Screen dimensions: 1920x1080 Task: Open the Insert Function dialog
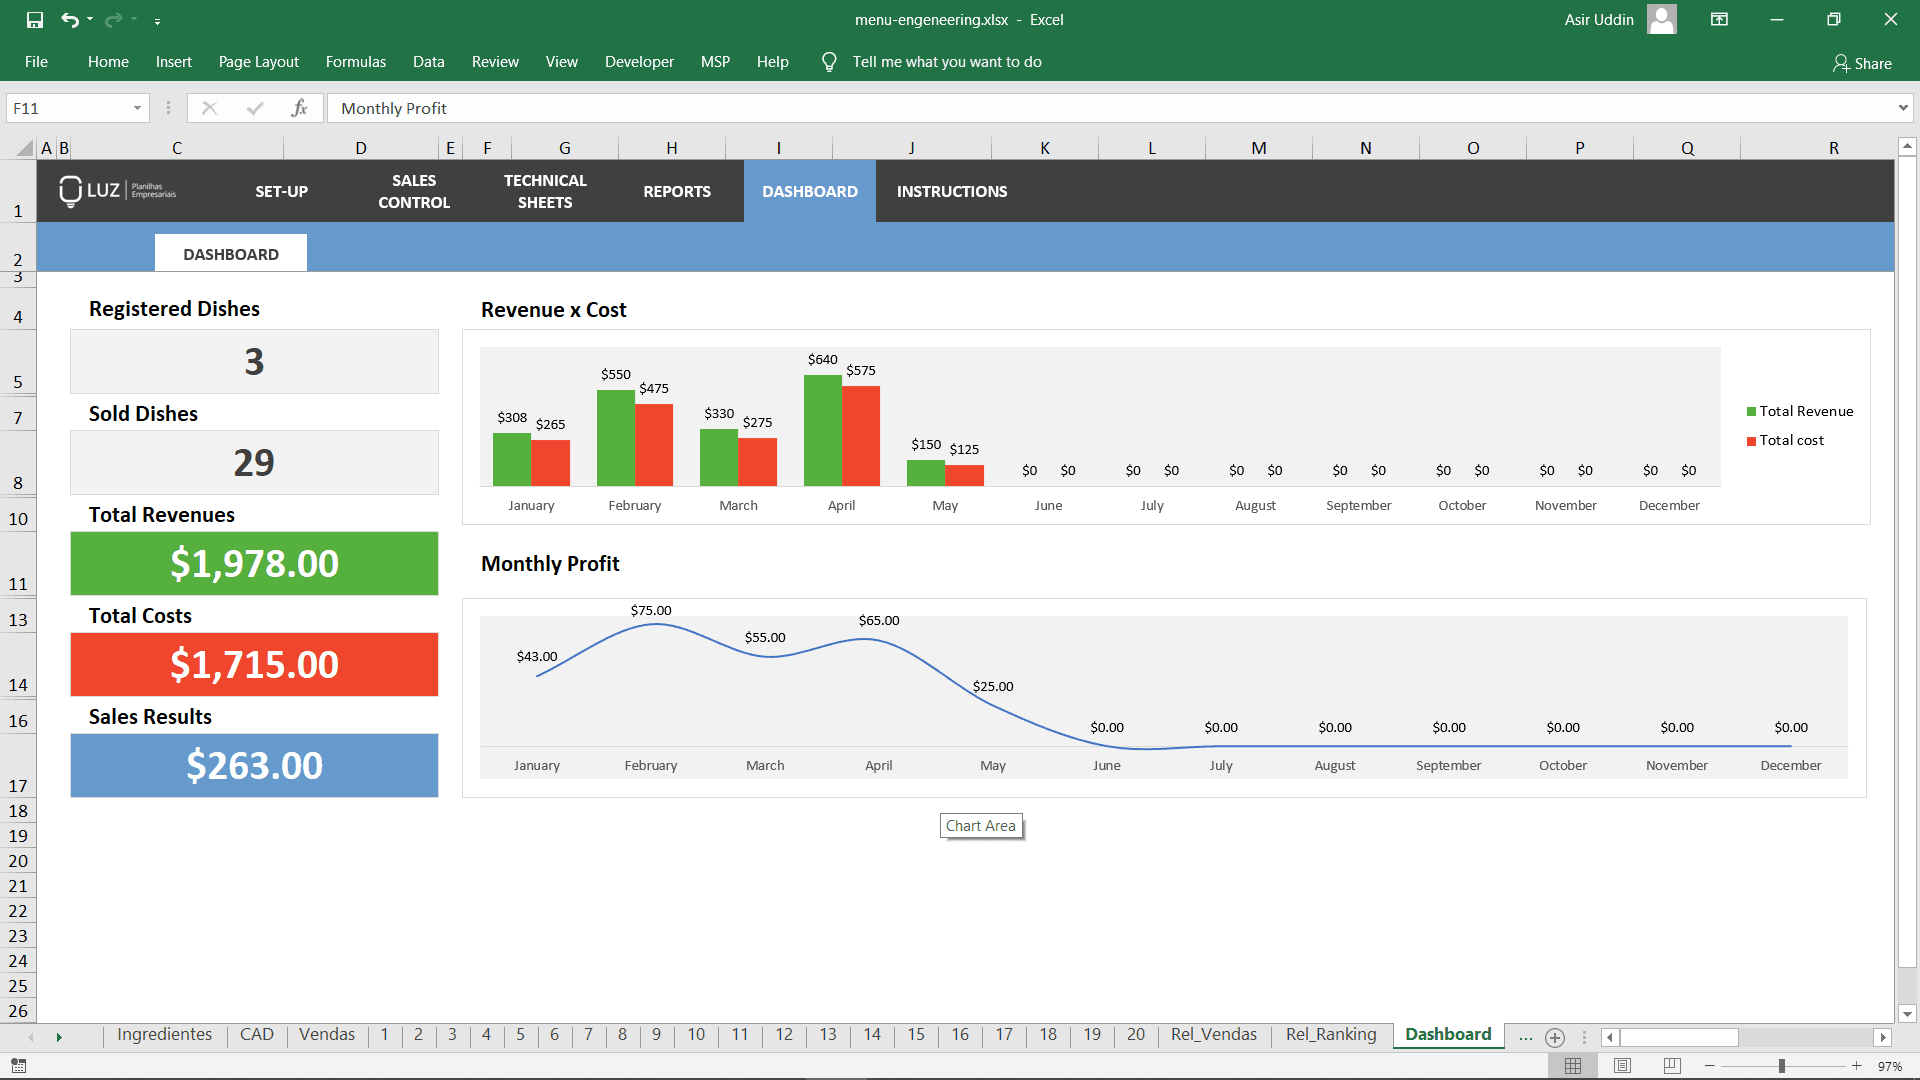(x=300, y=107)
